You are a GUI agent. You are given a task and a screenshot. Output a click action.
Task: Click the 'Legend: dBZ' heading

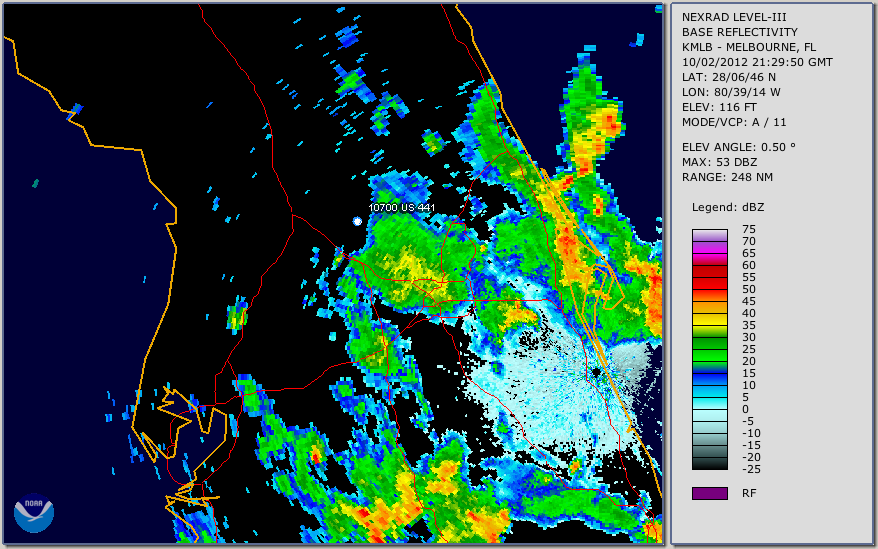click(x=728, y=207)
